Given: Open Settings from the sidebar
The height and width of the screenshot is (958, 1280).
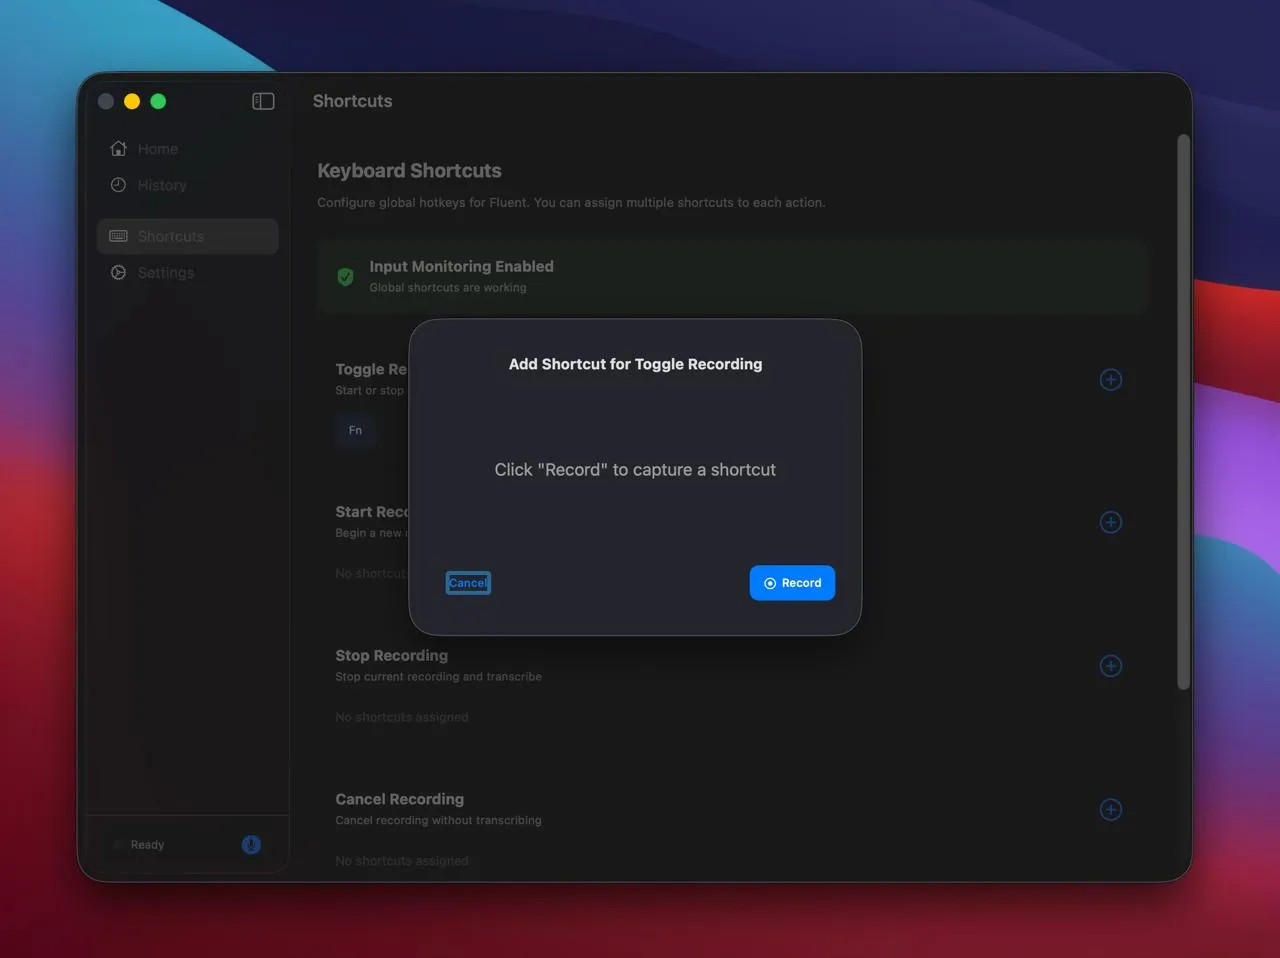Looking at the screenshot, I should tap(165, 273).
